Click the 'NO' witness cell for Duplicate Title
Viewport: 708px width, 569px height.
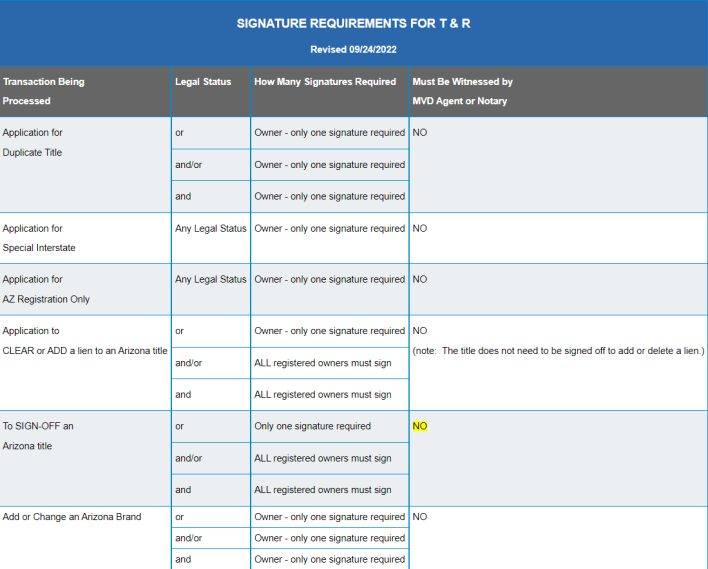559,165
